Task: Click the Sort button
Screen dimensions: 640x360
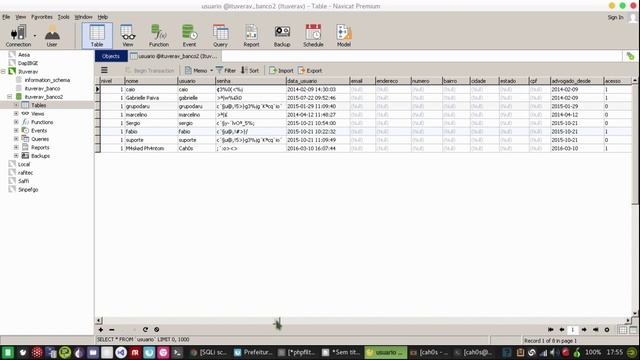Action: click(250, 70)
